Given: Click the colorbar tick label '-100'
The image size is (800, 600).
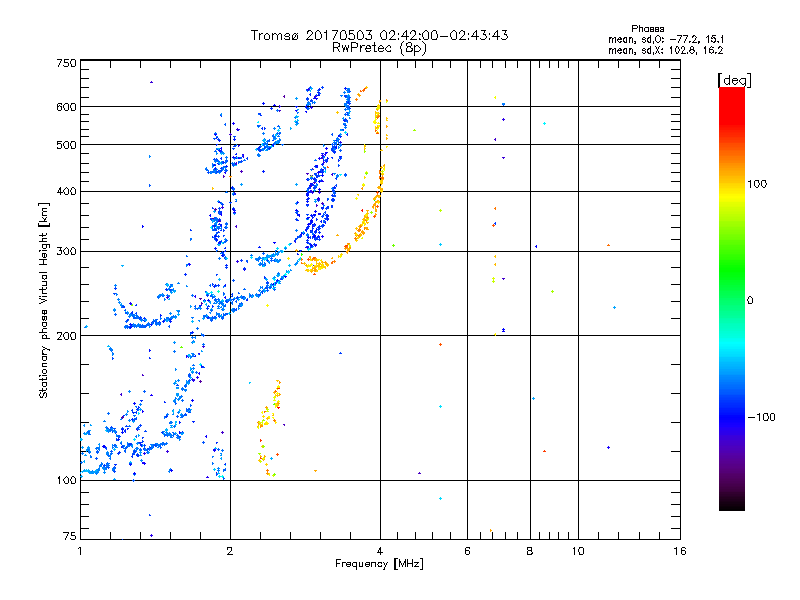Looking at the screenshot, I should point(762,417).
